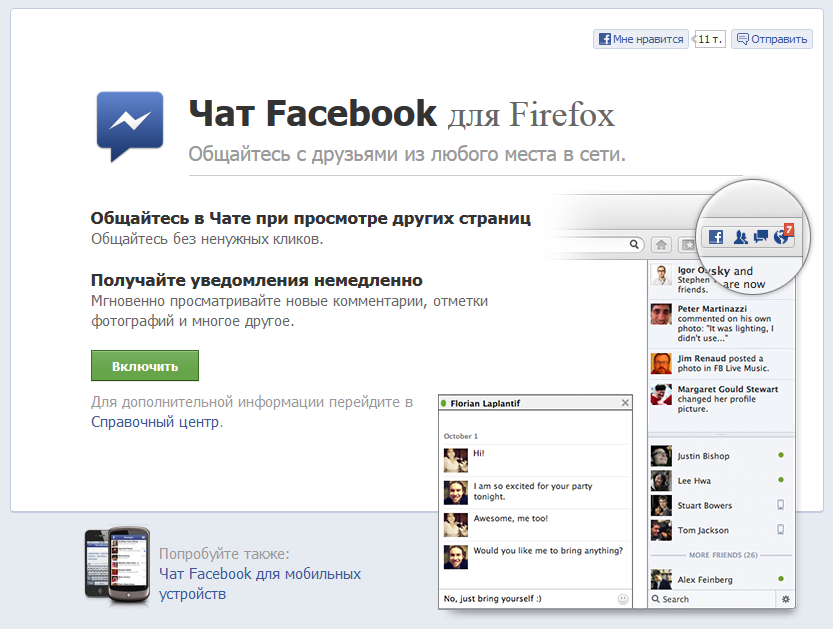Click 'Would you like me to bring anything?' message

pyautogui.click(x=548, y=551)
